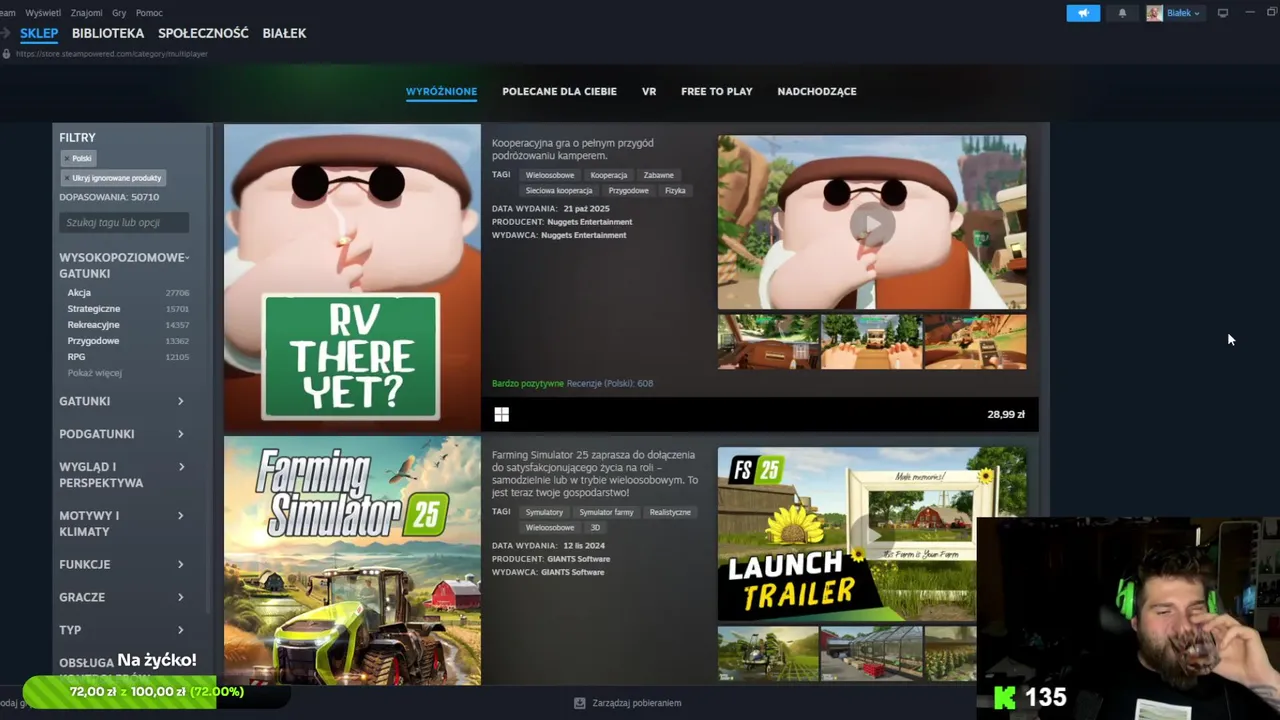Switch to the FREE TO PLAY tab
1280x720 pixels.
(x=717, y=91)
